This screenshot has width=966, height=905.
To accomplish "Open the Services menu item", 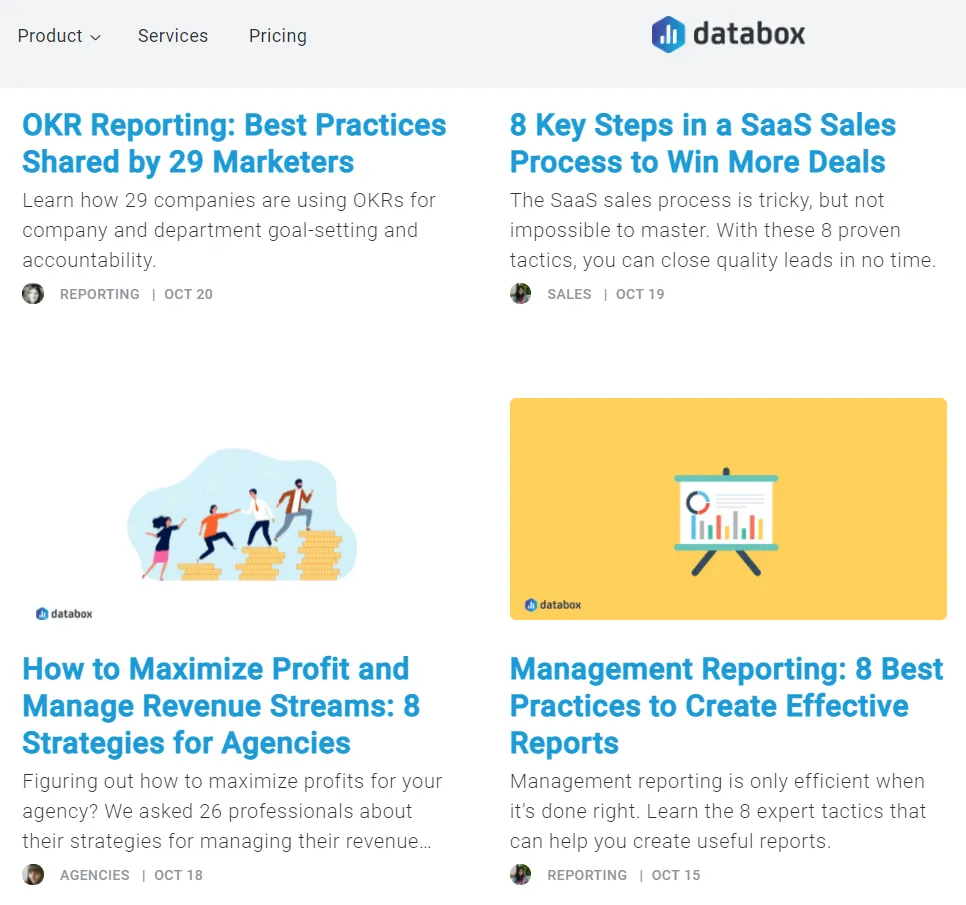I will [172, 36].
